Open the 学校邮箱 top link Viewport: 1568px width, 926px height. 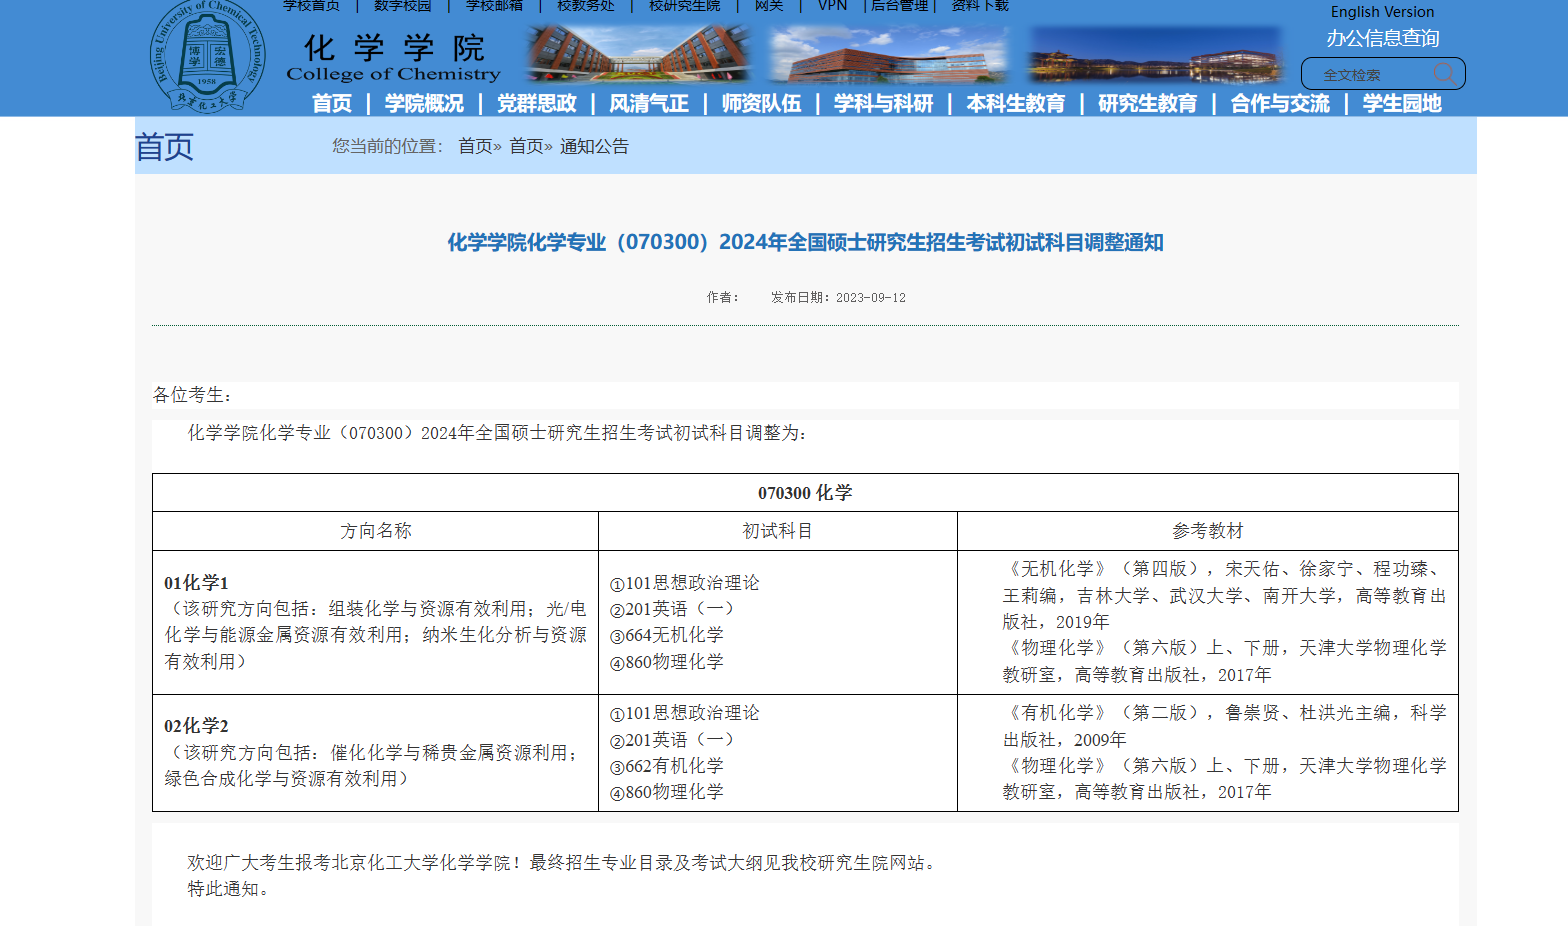point(494,6)
